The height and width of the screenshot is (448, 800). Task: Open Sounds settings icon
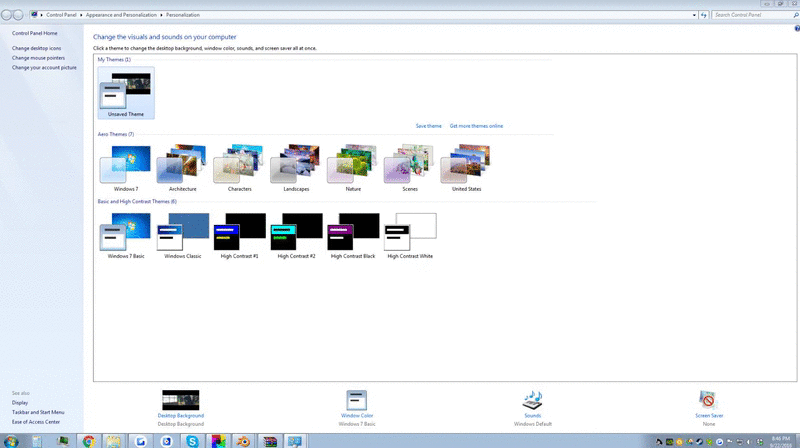pyautogui.click(x=532, y=400)
